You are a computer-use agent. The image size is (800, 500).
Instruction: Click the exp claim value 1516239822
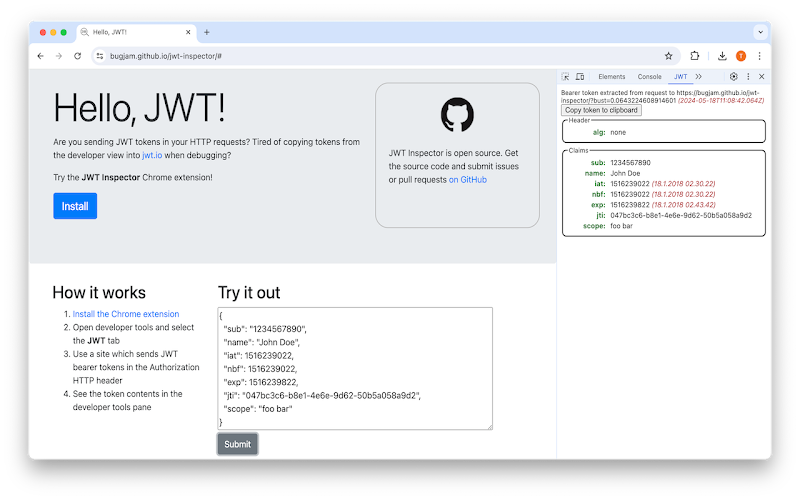pos(630,205)
